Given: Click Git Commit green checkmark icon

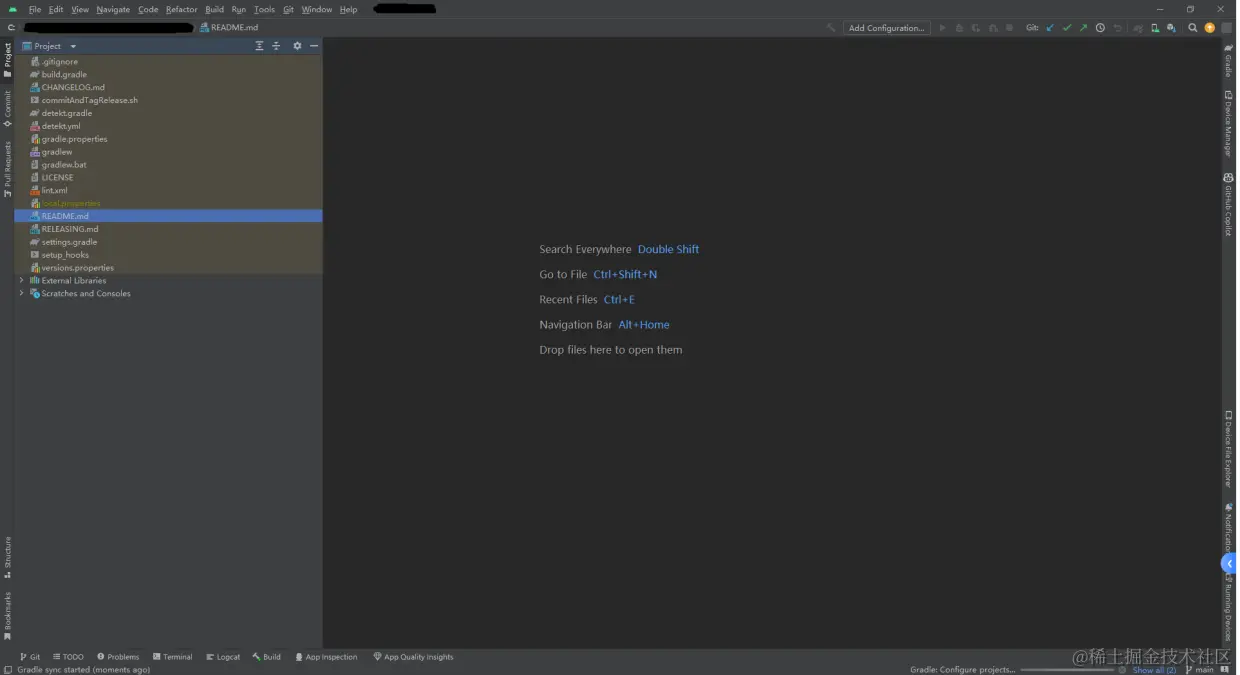Looking at the screenshot, I should click(x=1067, y=28).
